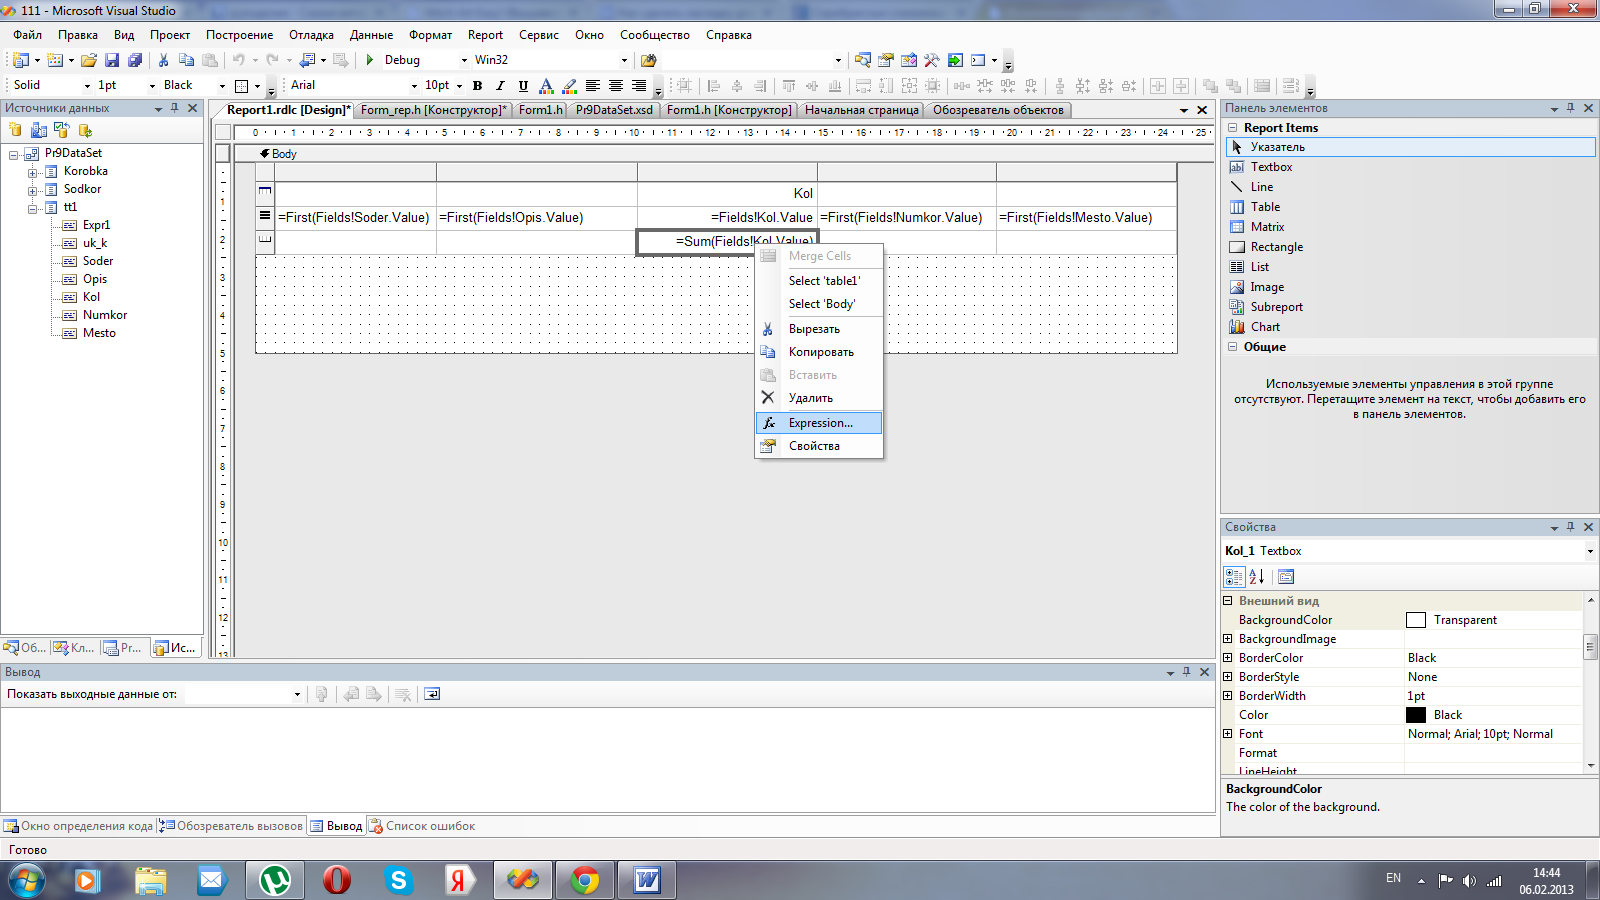Choose Копировать in the context menu
This screenshot has width=1600, height=900.
(819, 352)
